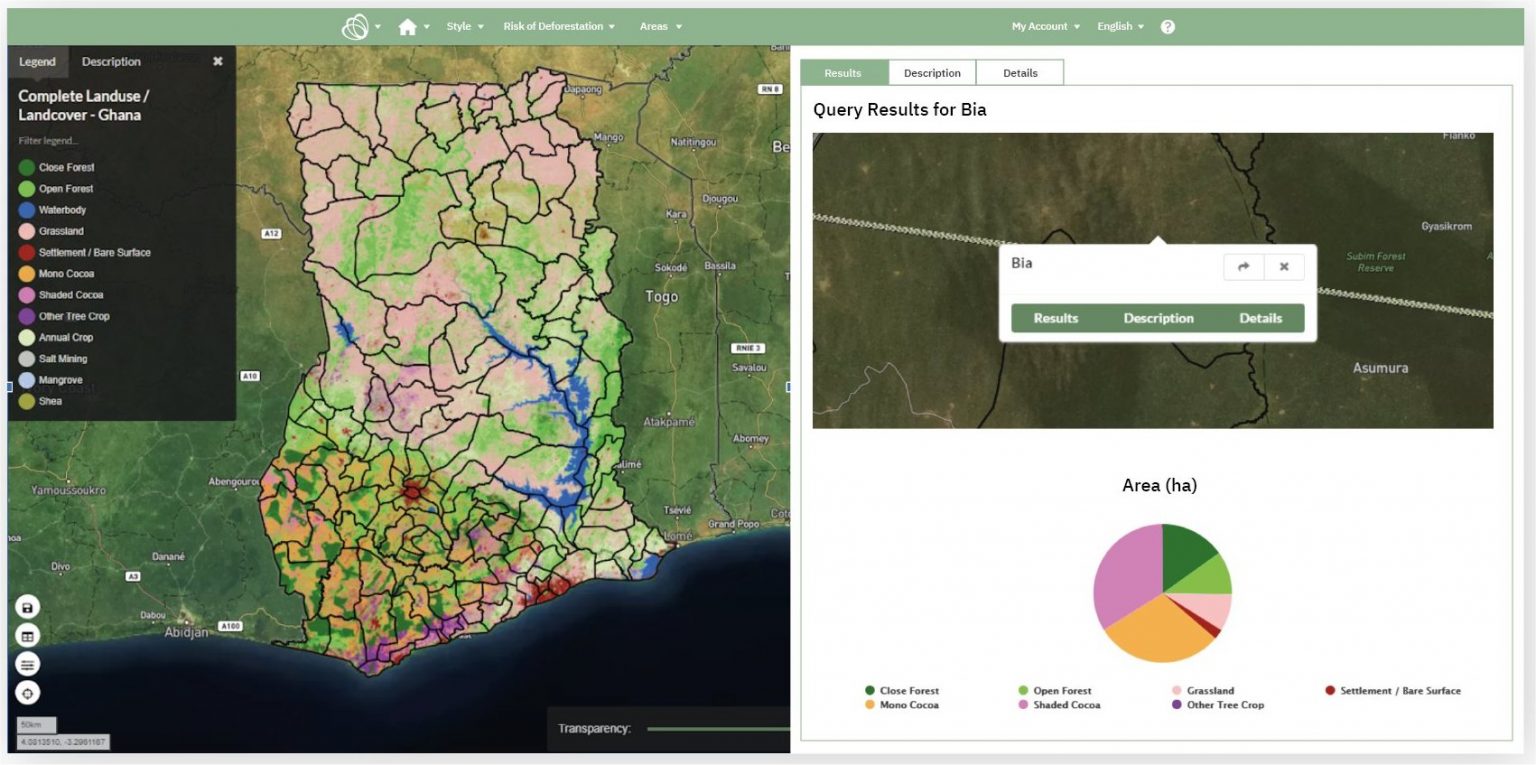1536x765 pixels.
Task: Open the table view icon button
Action: click(28, 635)
